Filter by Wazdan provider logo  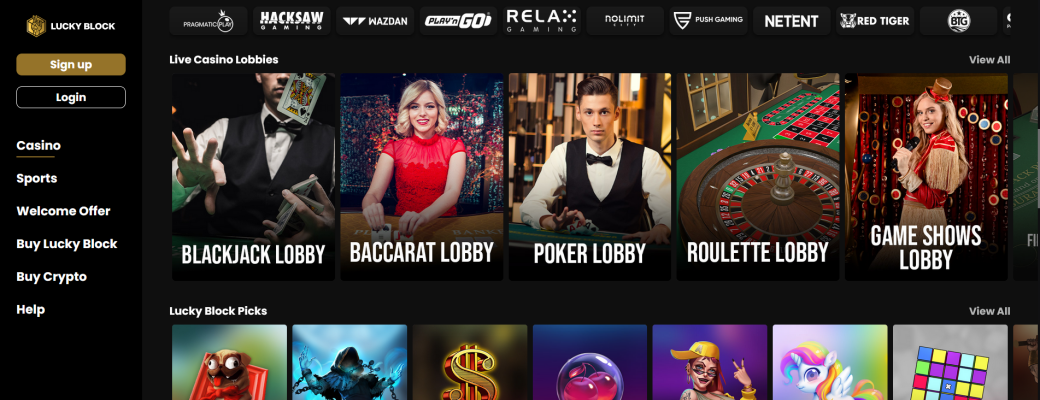pos(375,21)
